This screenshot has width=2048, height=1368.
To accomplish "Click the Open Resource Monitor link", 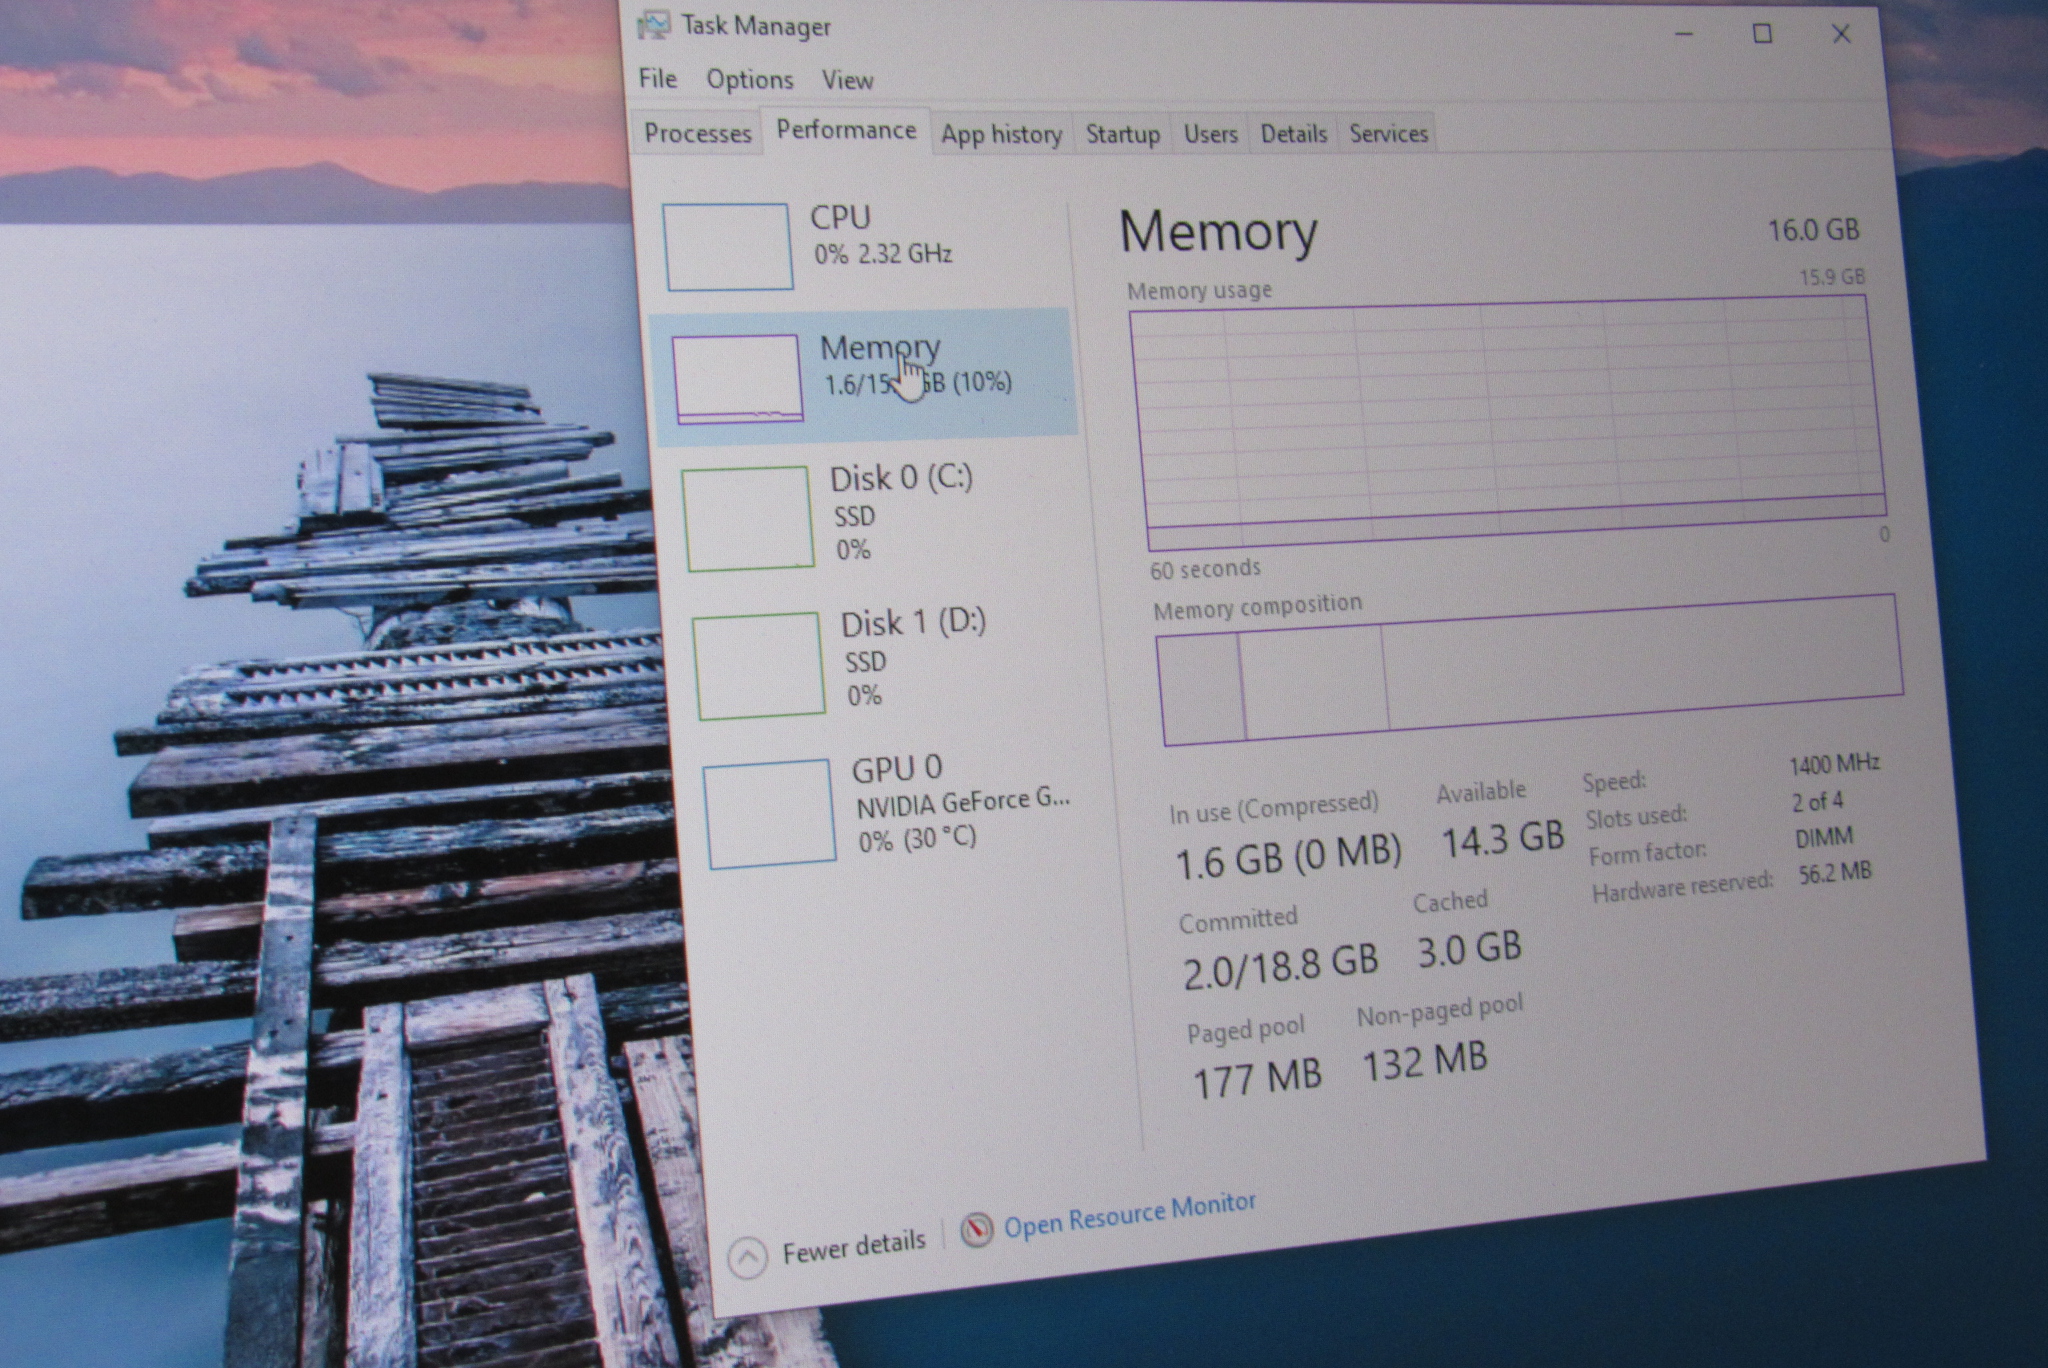I will (1129, 1215).
